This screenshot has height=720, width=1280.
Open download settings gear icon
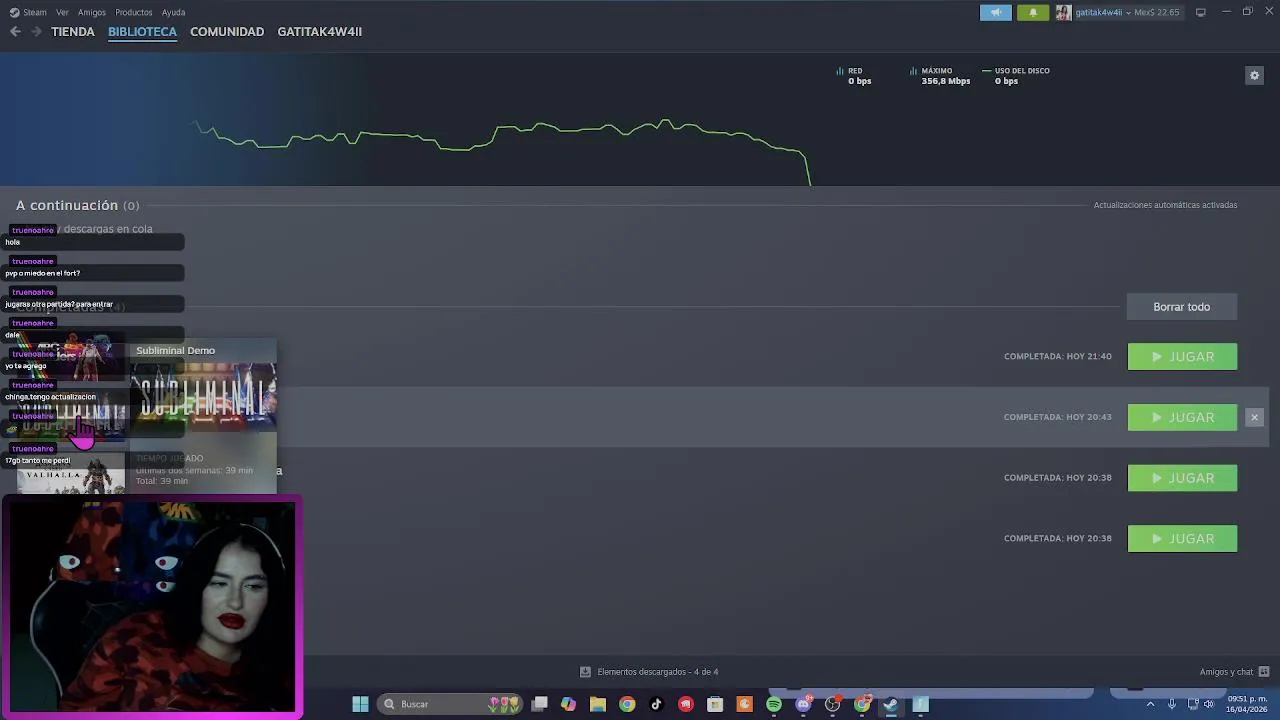(1254, 75)
